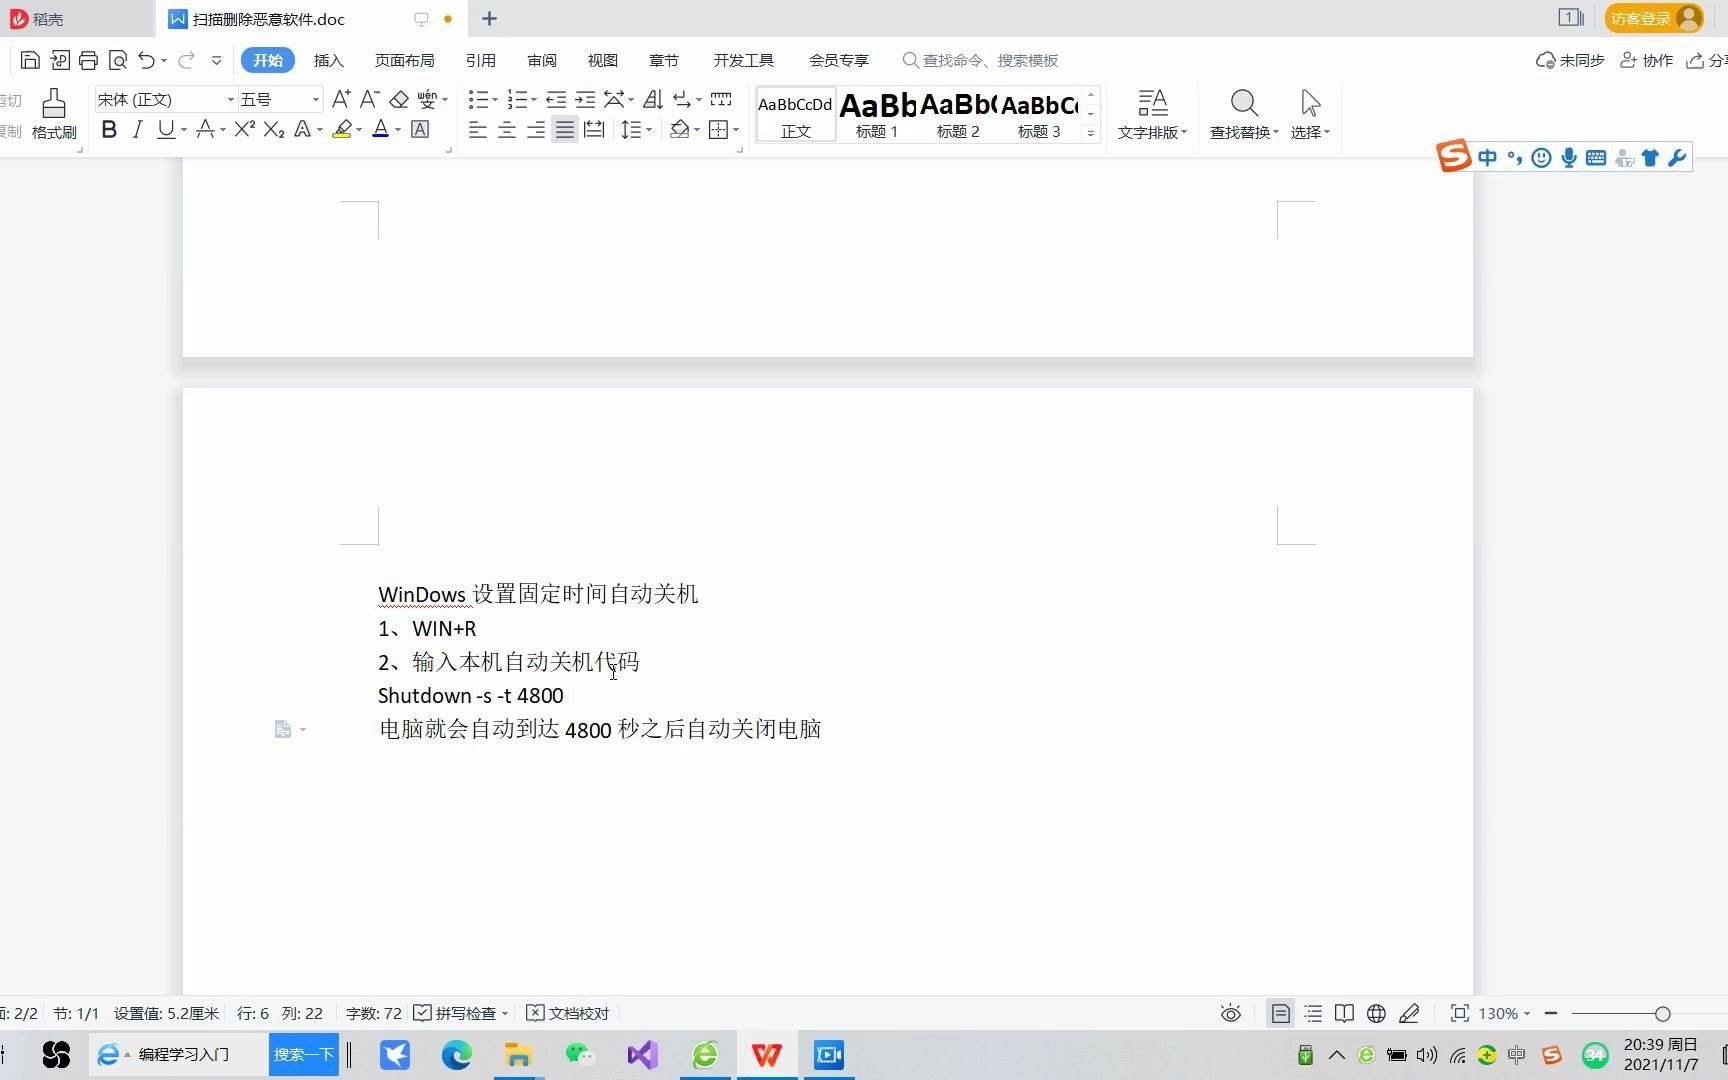Click the 搜索一下 taskbar button
Viewport: 1728px width, 1080px height.
304,1055
